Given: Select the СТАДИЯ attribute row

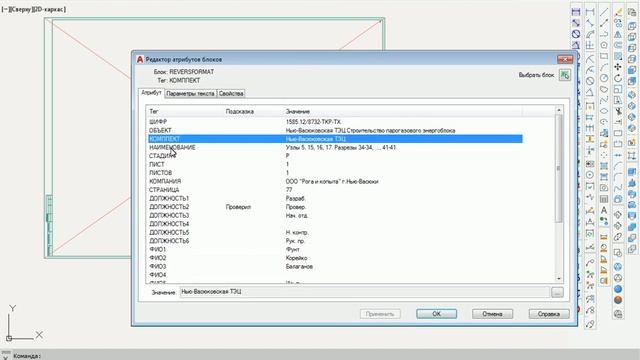Looking at the screenshot, I should point(335,156).
